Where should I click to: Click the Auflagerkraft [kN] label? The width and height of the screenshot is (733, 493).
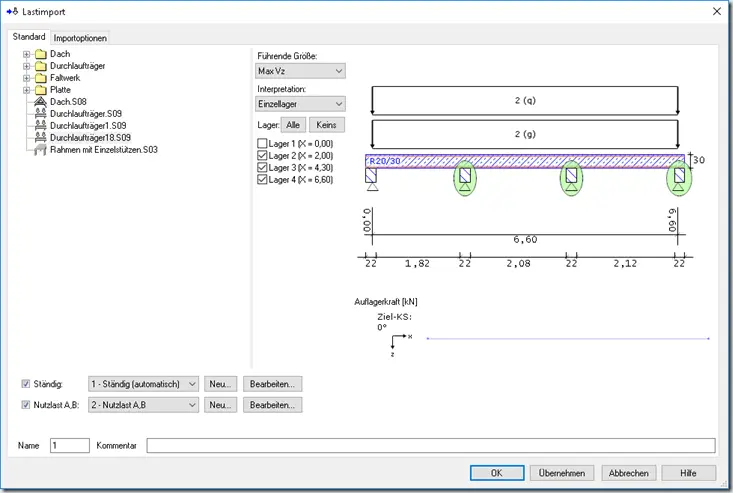pos(386,302)
